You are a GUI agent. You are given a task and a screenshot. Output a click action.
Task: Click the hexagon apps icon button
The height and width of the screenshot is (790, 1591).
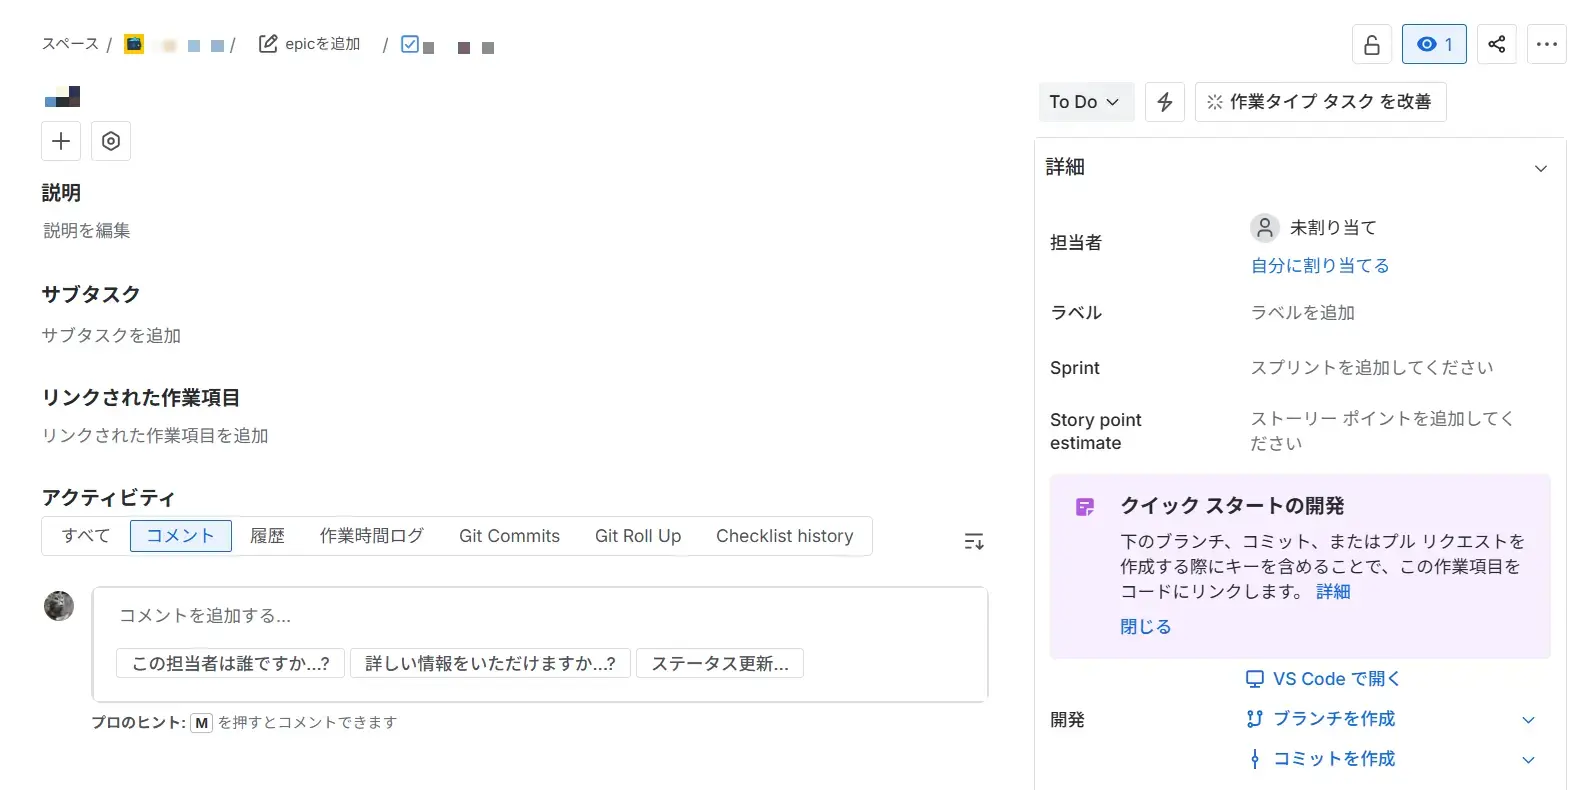click(x=111, y=141)
